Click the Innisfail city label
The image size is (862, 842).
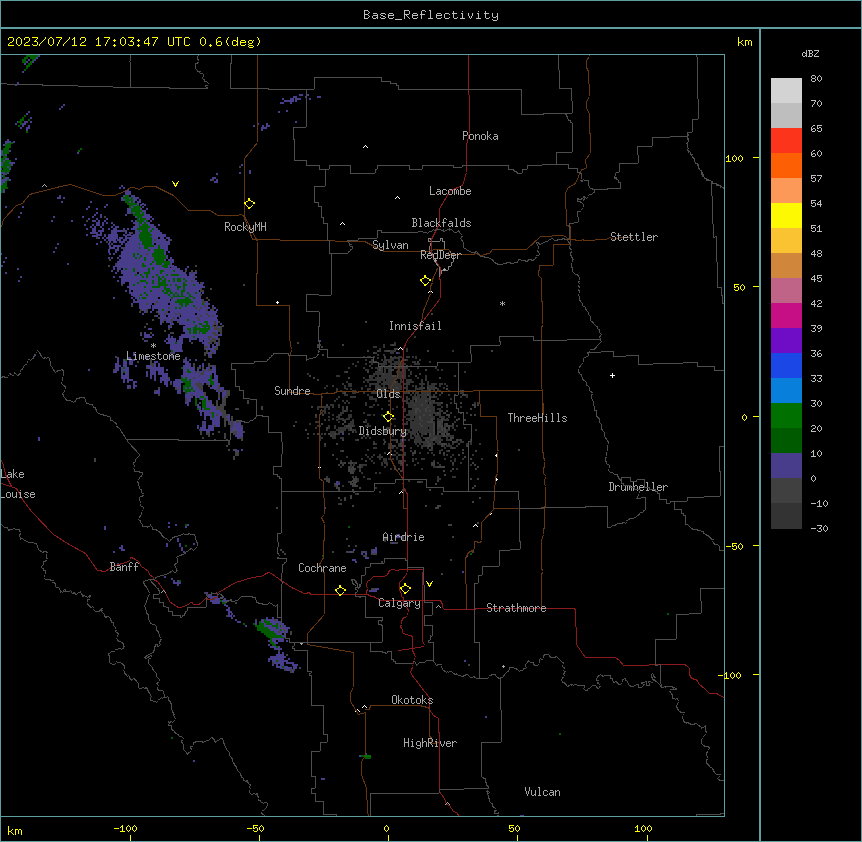[x=415, y=326]
